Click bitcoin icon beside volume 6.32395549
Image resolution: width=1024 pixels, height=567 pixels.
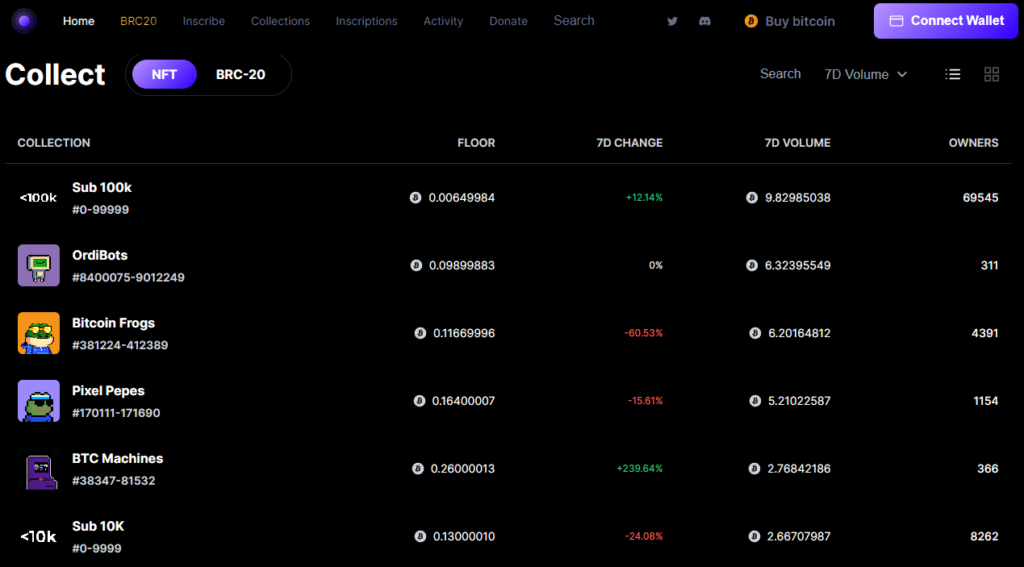coord(752,265)
